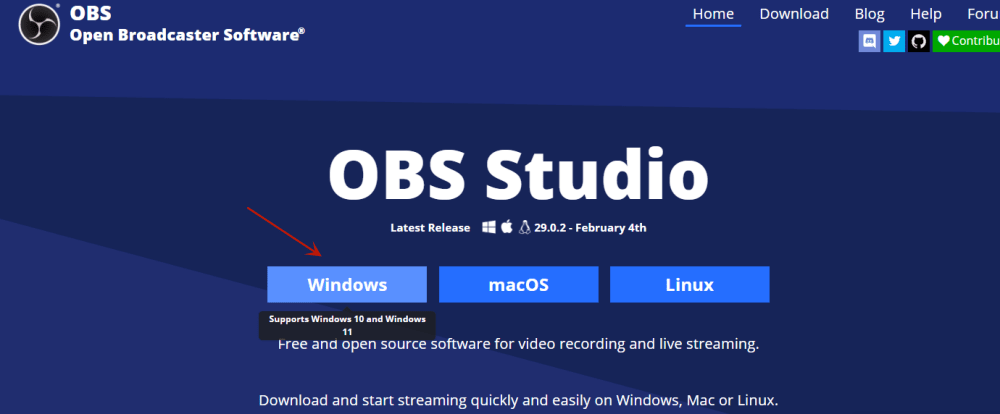Open the GitHub social icon

[918, 41]
